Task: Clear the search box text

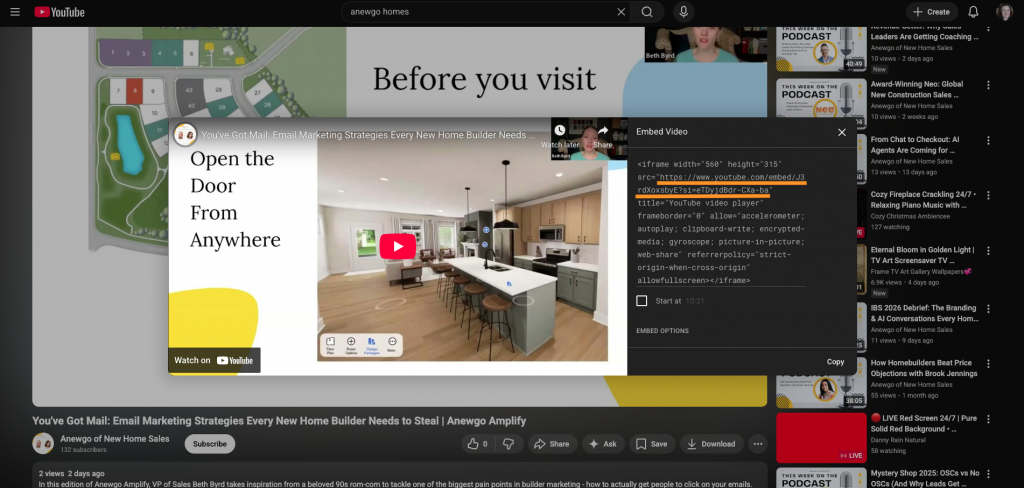Action: 620,12
